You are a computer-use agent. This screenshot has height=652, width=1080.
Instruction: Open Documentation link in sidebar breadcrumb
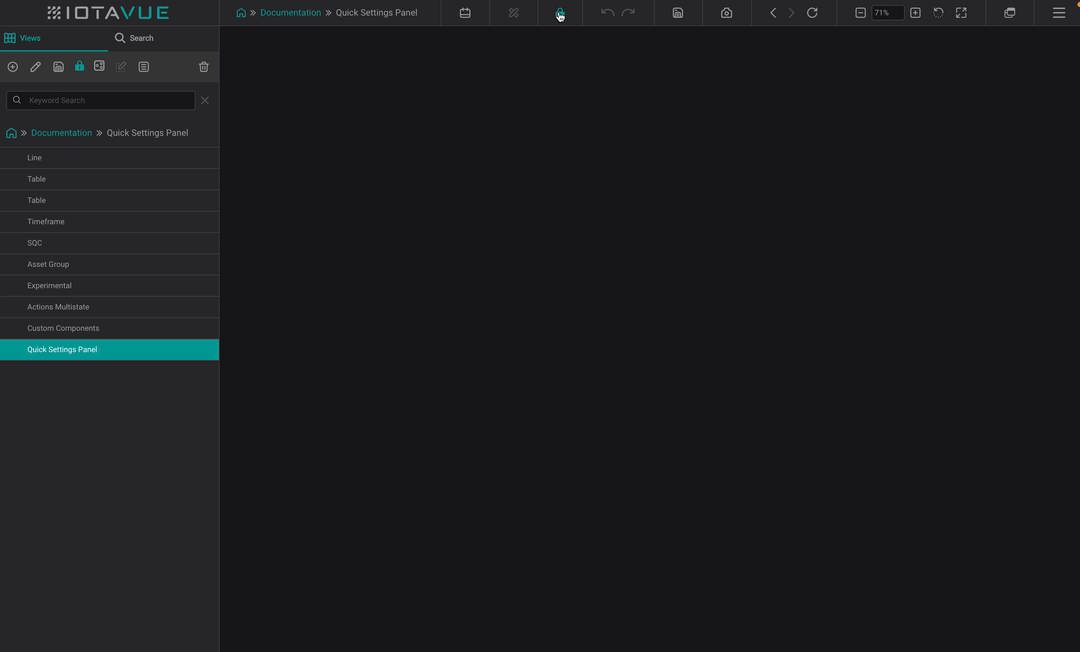click(61, 133)
